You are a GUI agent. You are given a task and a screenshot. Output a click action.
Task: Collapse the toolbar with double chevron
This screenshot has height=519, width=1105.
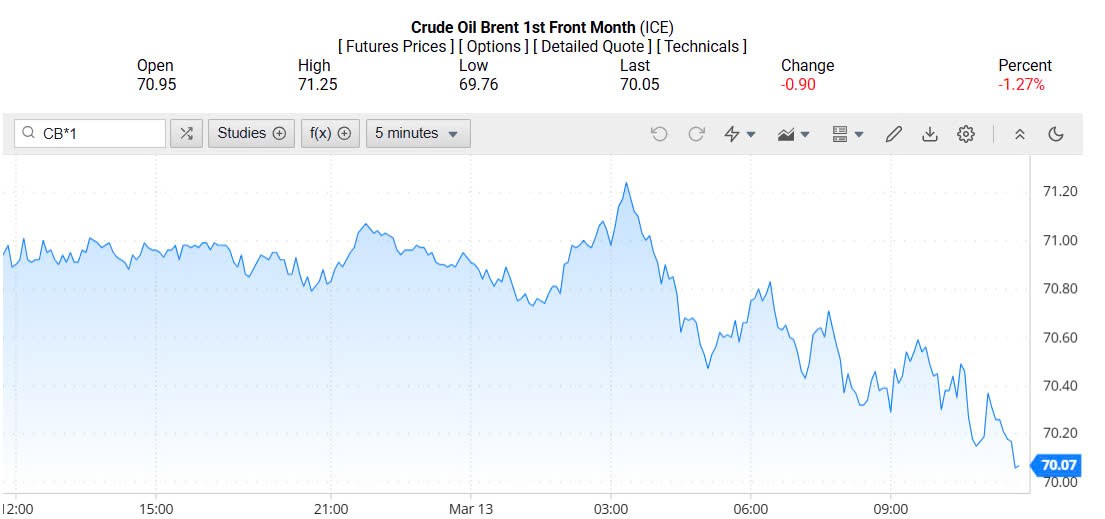click(x=1019, y=134)
